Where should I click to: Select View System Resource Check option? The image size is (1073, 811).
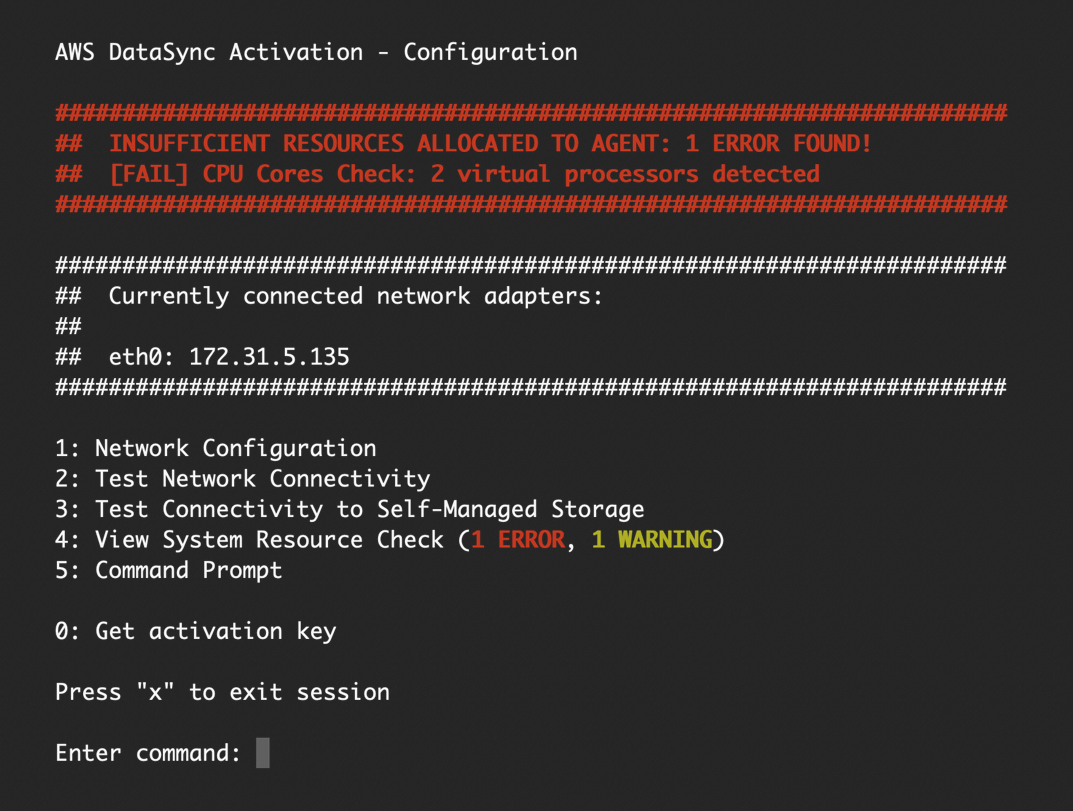click(x=389, y=539)
